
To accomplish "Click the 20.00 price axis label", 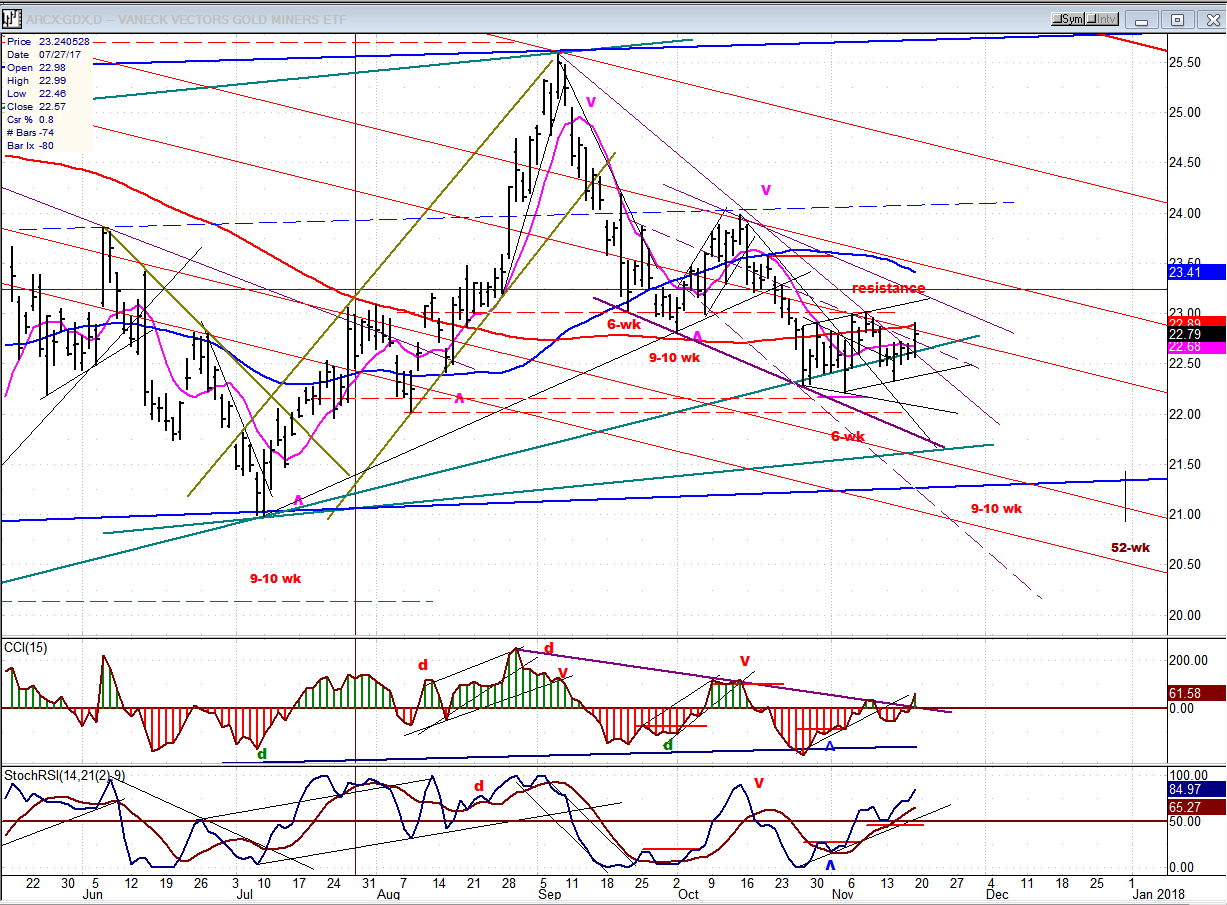I will tap(1185, 615).
